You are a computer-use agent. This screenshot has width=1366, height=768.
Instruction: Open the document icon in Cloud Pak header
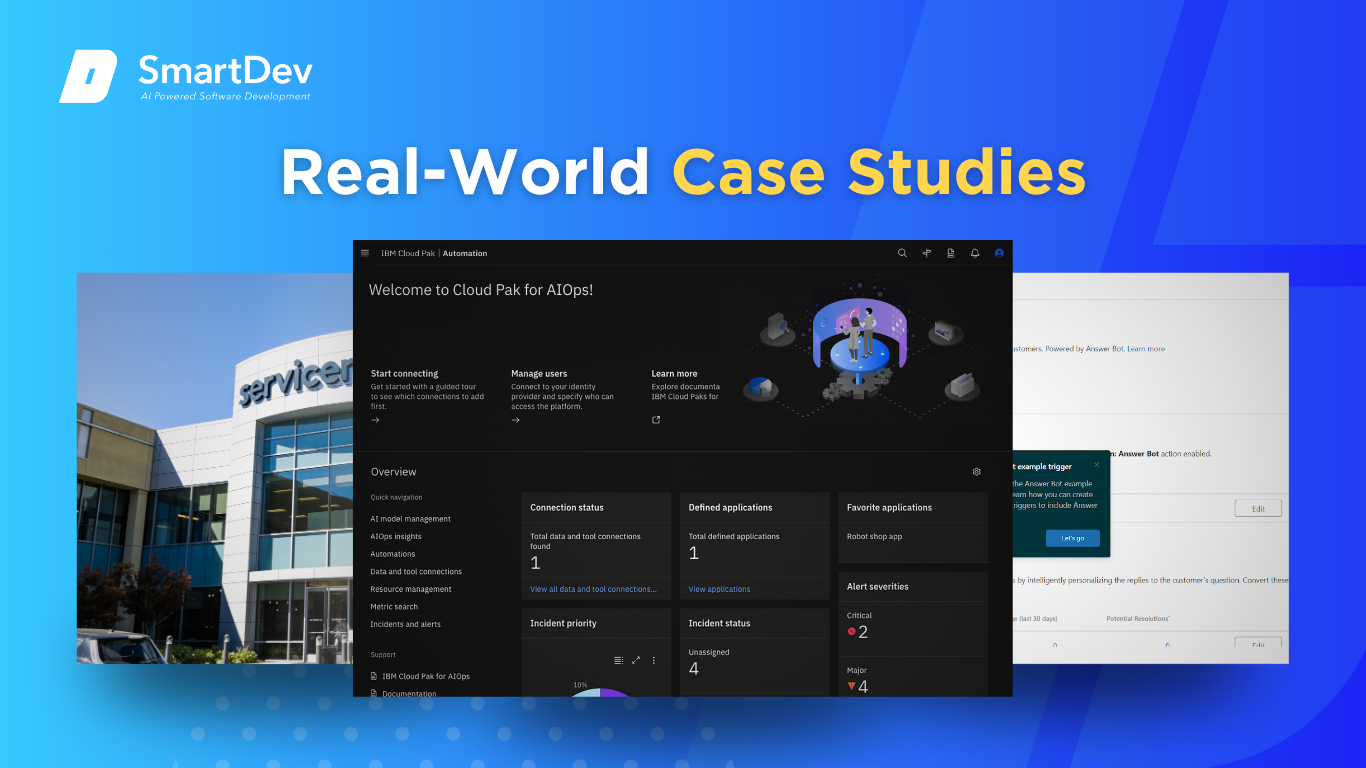tap(951, 253)
